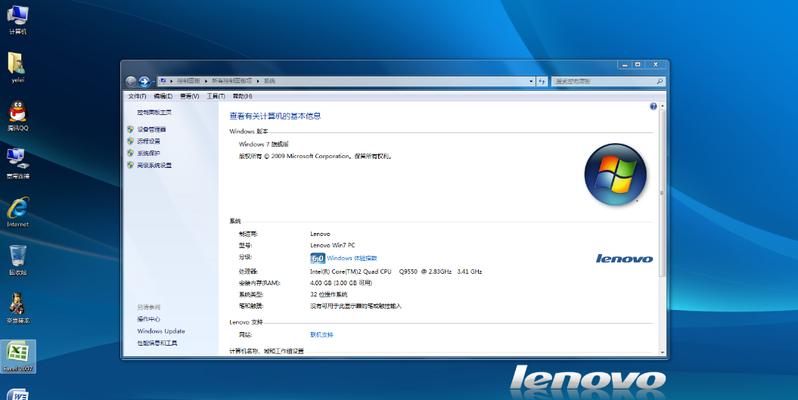The width and height of the screenshot is (798, 400).
Task: Click the scrollbar down arrow
Action: (662, 352)
